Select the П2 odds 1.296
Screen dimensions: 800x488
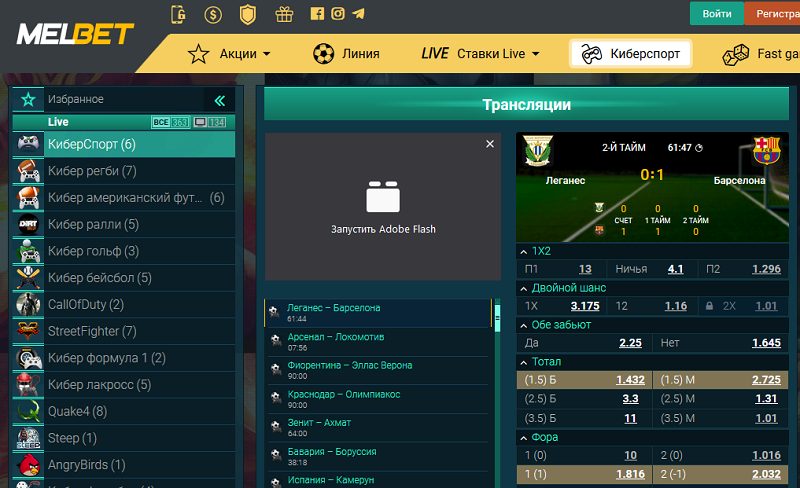766,269
